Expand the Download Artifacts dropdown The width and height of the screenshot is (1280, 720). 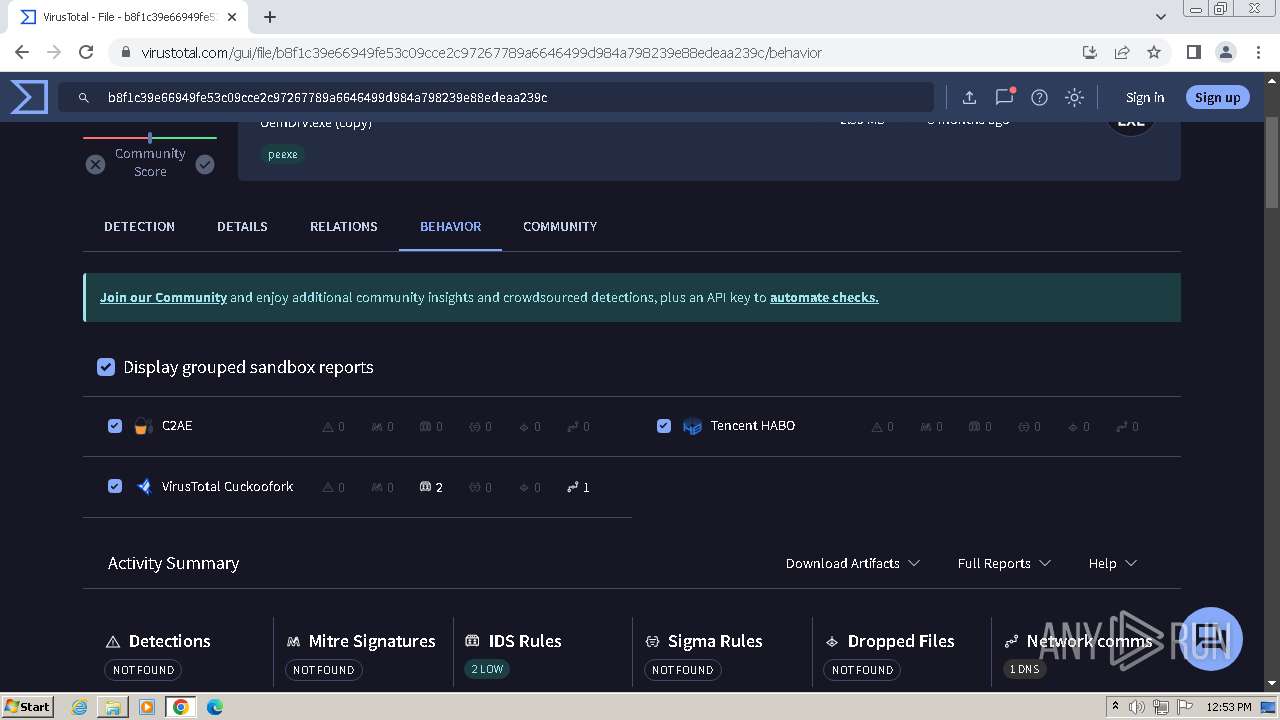point(853,563)
